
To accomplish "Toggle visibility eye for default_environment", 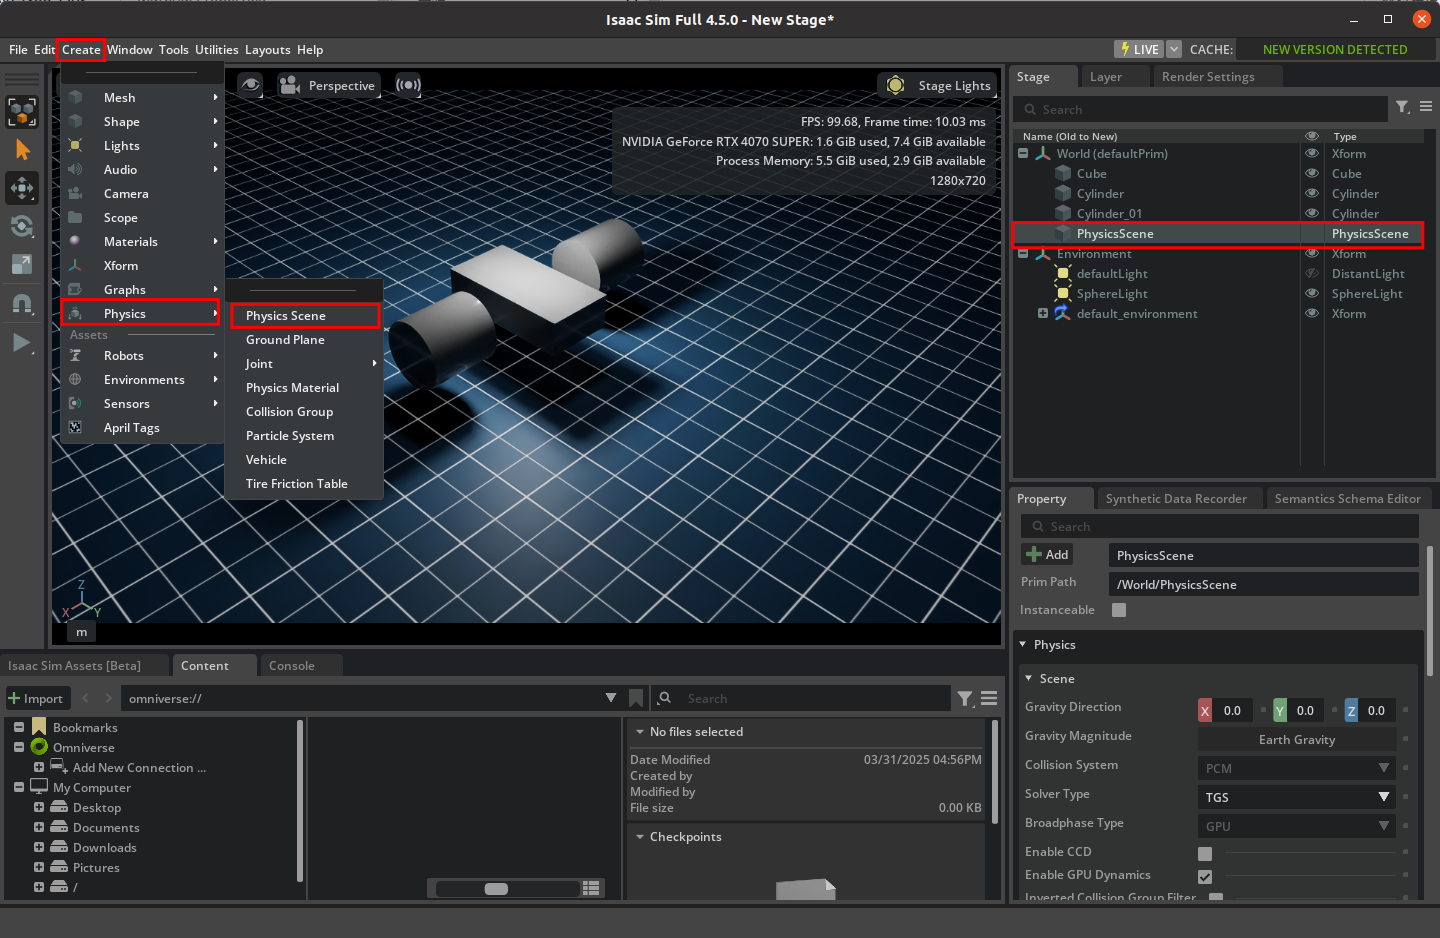I will coord(1312,313).
